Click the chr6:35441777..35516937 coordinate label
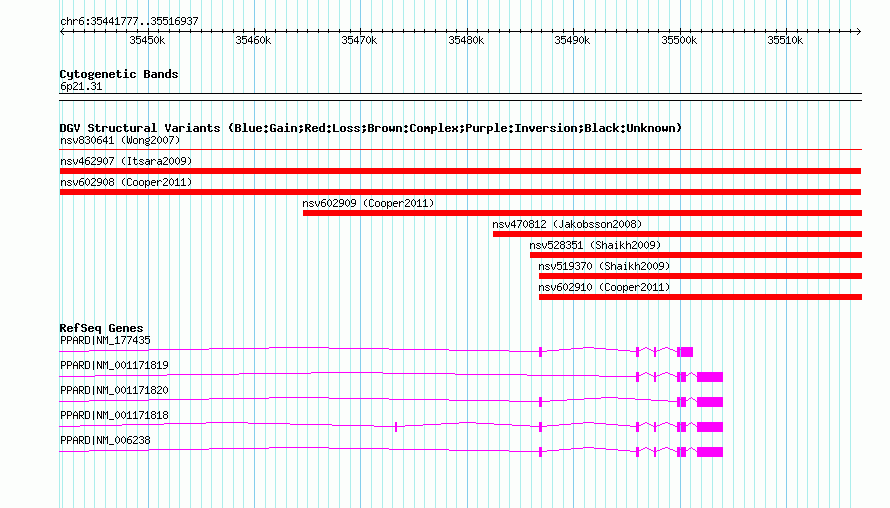Image resolution: width=890 pixels, height=508 pixels. coord(129,22)
